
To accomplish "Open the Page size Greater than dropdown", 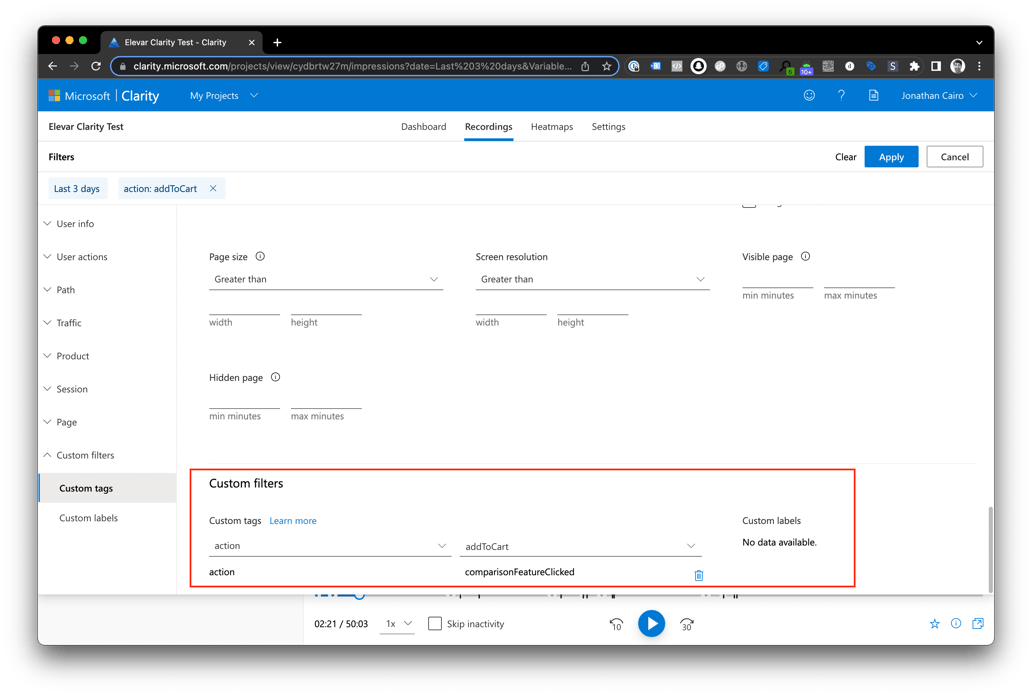I will point(326,279).
